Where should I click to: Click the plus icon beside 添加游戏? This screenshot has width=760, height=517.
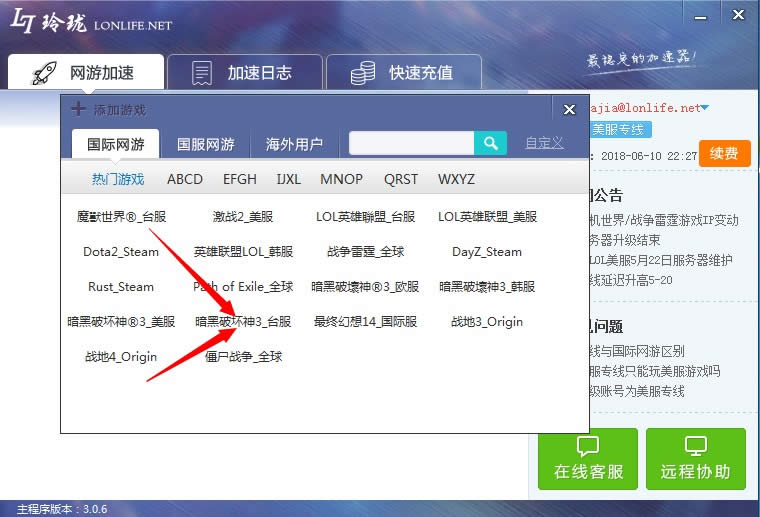[x=79, y=109]
